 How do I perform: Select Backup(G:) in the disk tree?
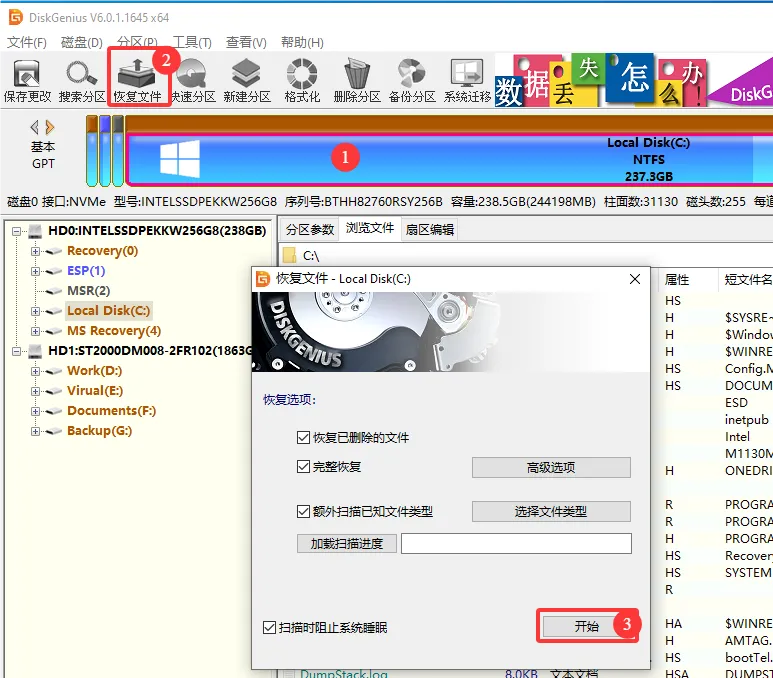pos(100,430)
